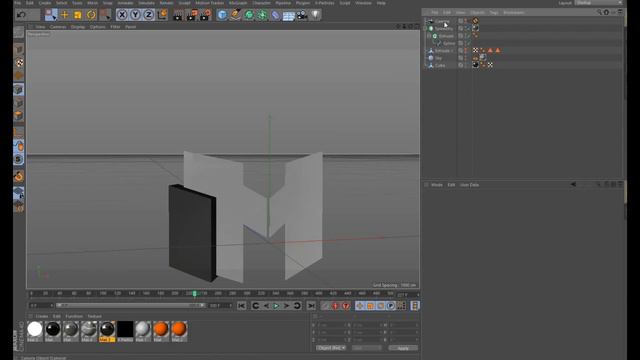
Task: Switch to Polygons mode in sidebar
Action: (19, 116)
